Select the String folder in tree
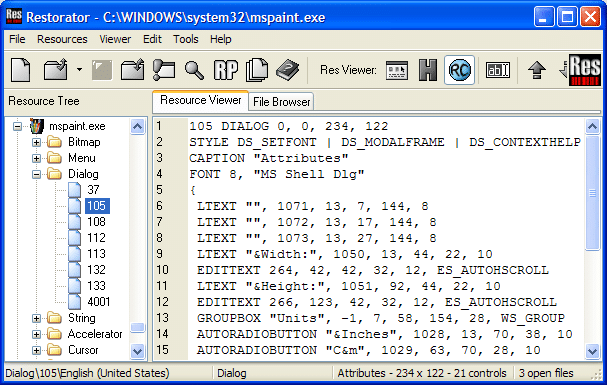The height and width of the screenshot is (385, 607). coord(82,318)
